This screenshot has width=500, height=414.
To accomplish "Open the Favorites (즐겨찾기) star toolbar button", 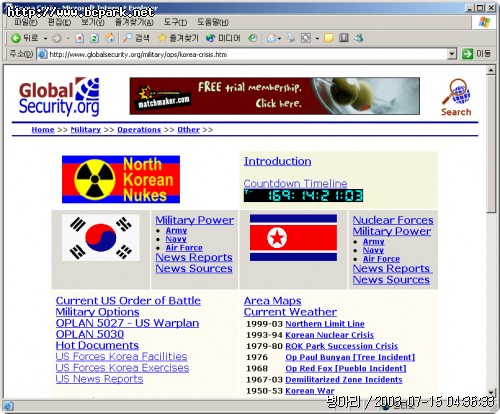I will [178, 38].
